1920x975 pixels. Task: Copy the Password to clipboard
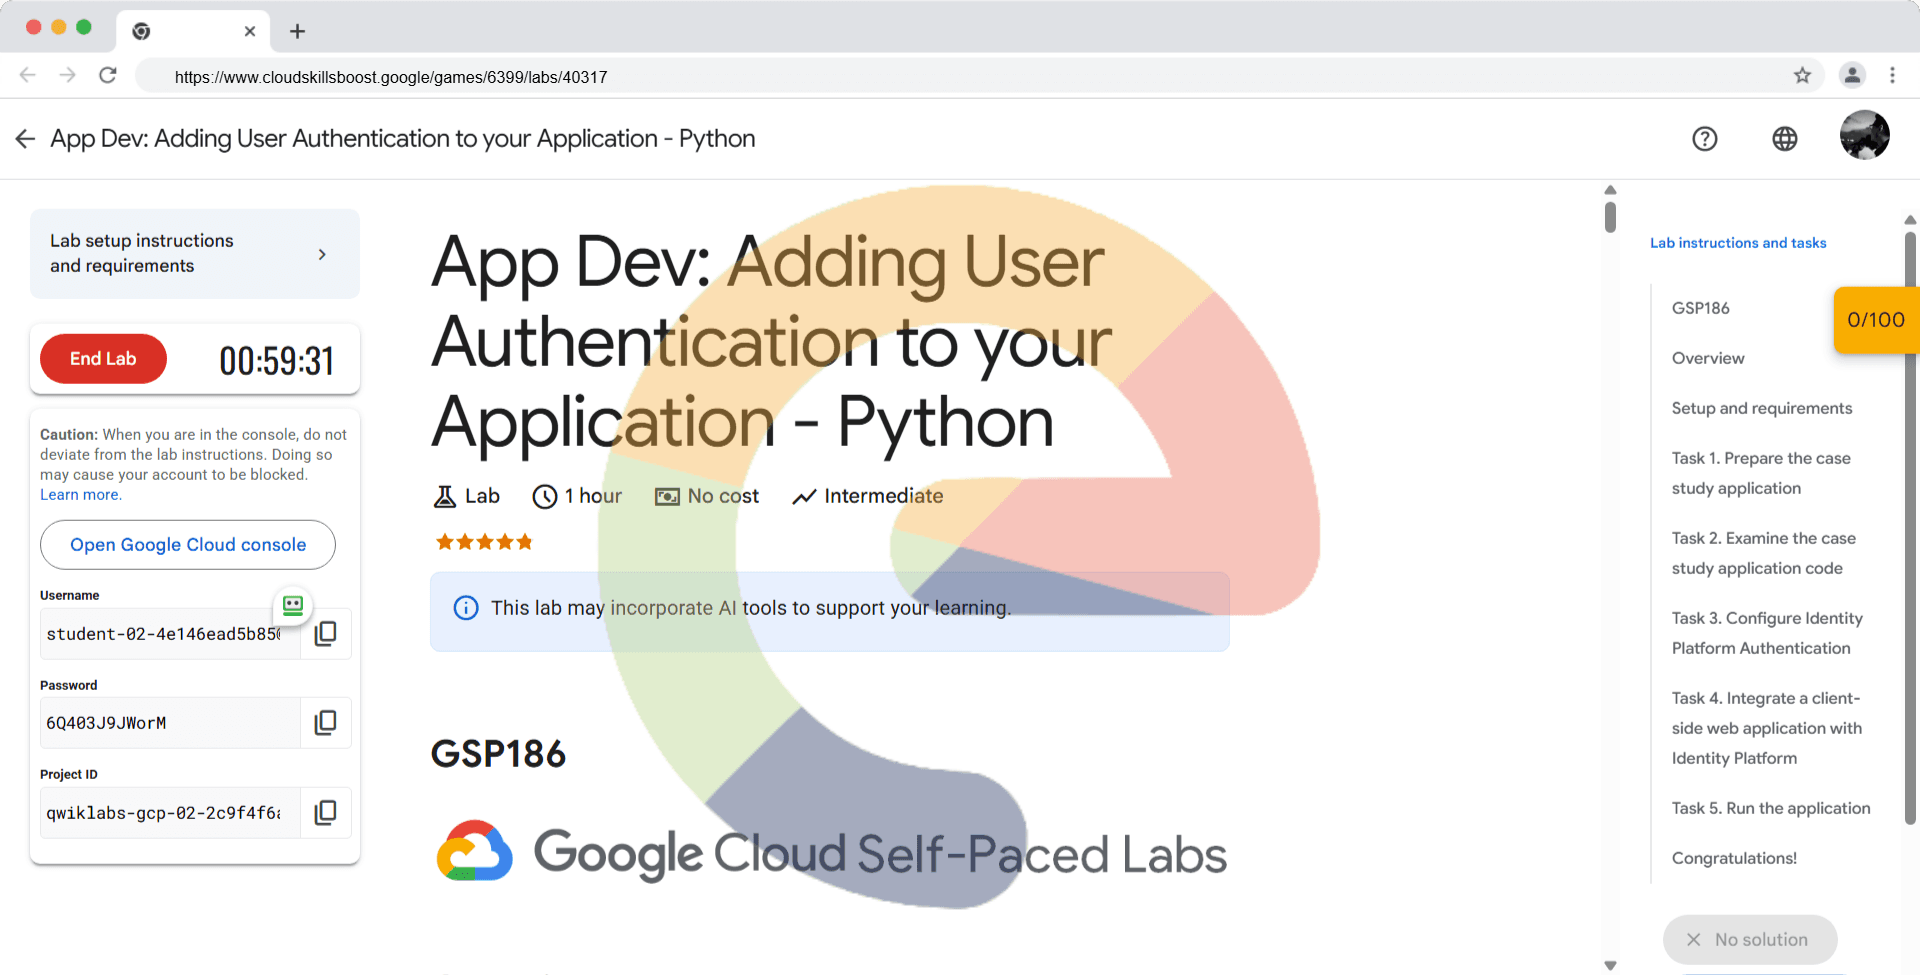325,723
